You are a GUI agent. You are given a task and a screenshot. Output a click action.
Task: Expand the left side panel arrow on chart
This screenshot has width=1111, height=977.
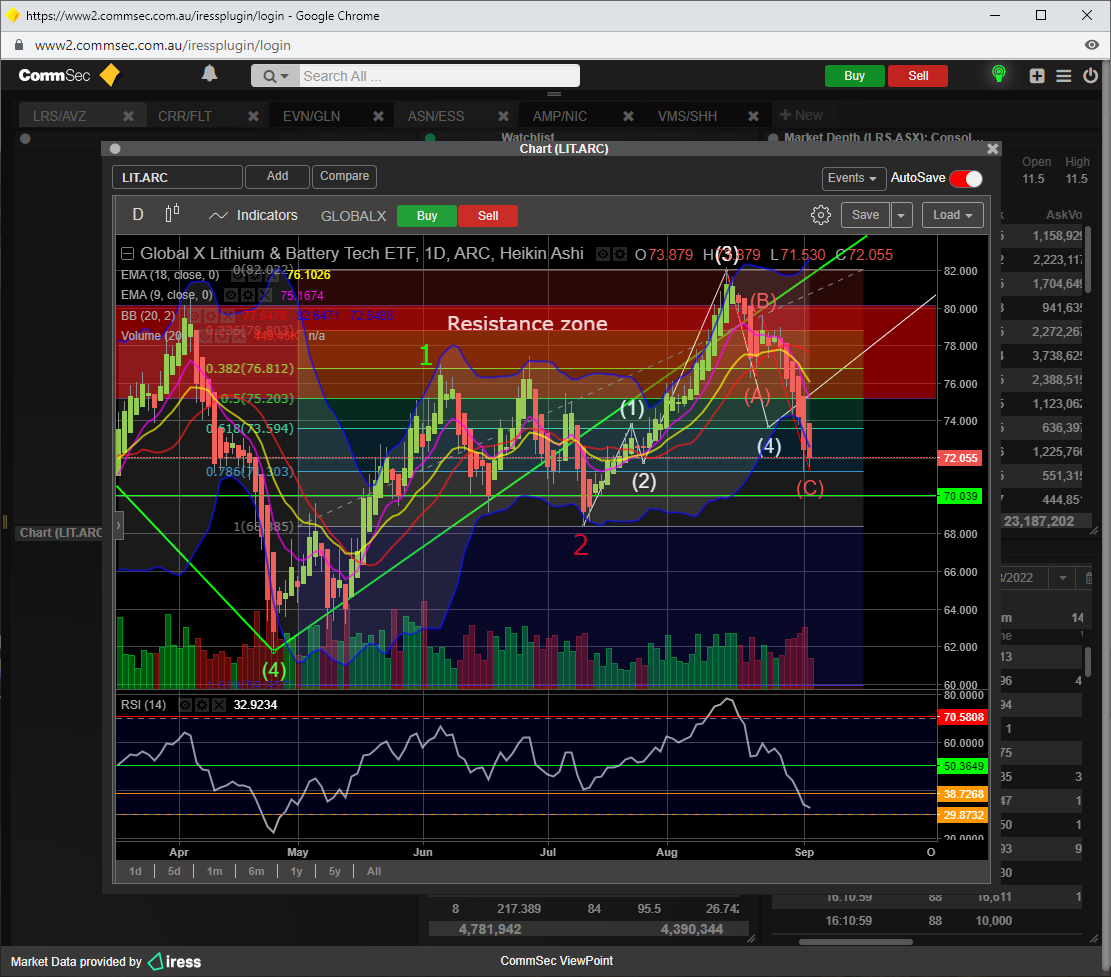click(x=119, y=526)
